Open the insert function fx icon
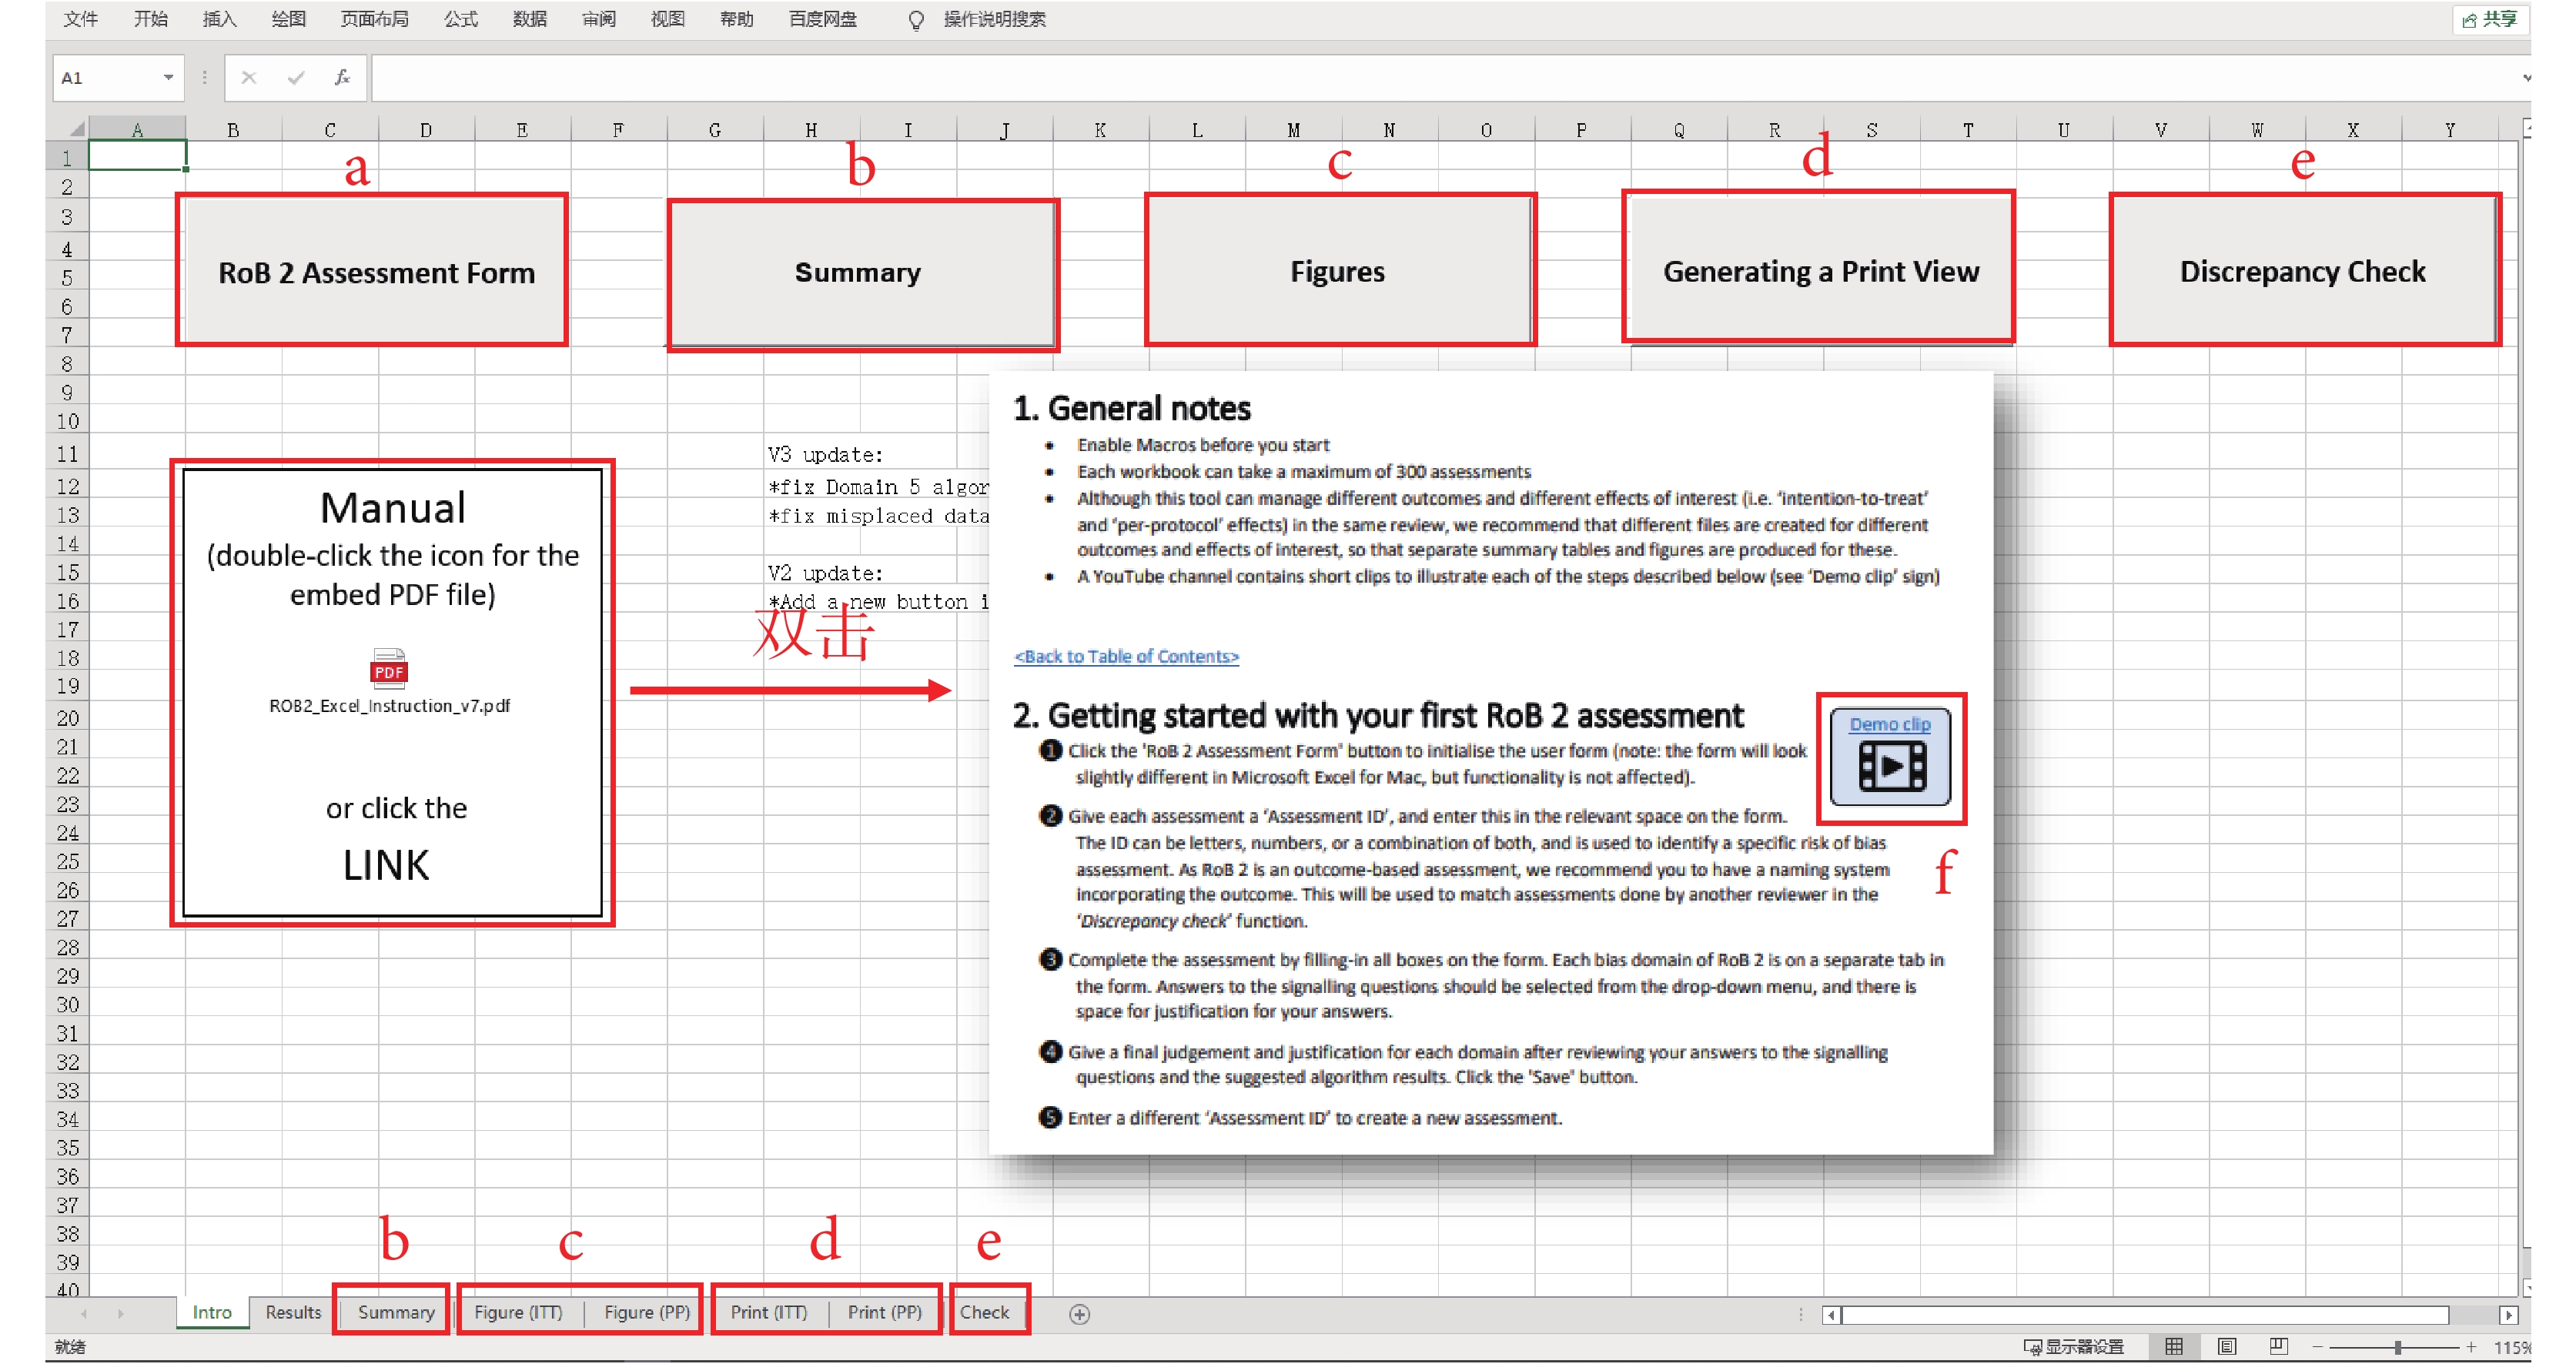This screenshot has height=1364, width=2576. 342,77
